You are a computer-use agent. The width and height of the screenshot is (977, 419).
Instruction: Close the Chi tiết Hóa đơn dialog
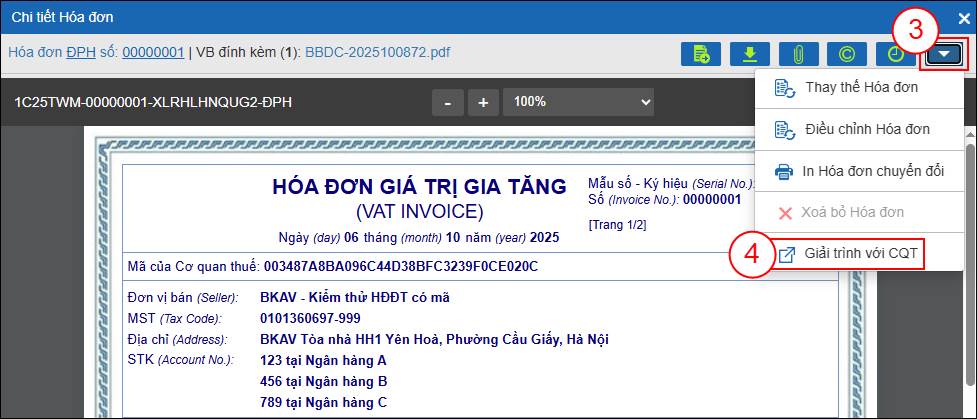(963, 17)
